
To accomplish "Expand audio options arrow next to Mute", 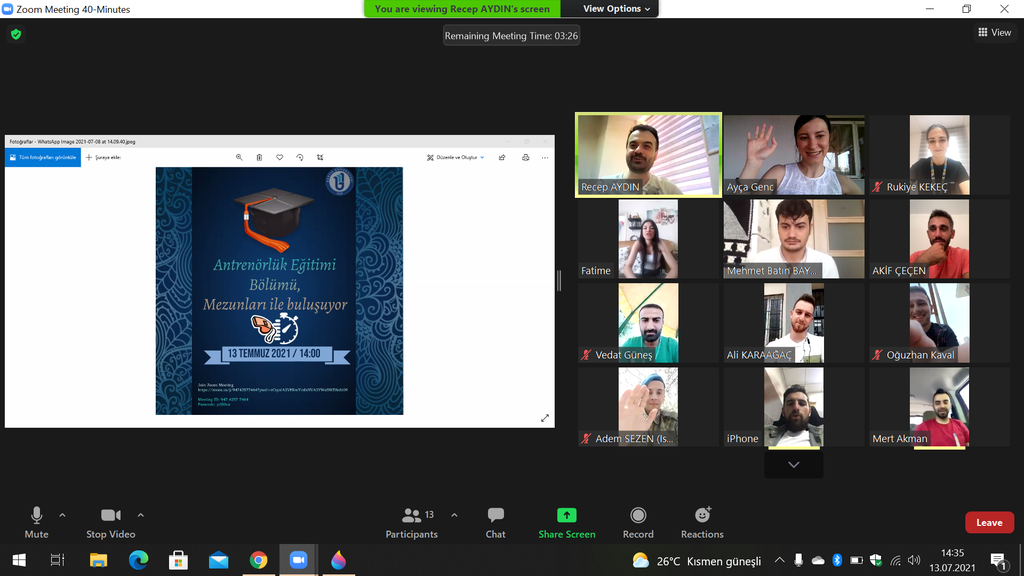I will point(62,516).
